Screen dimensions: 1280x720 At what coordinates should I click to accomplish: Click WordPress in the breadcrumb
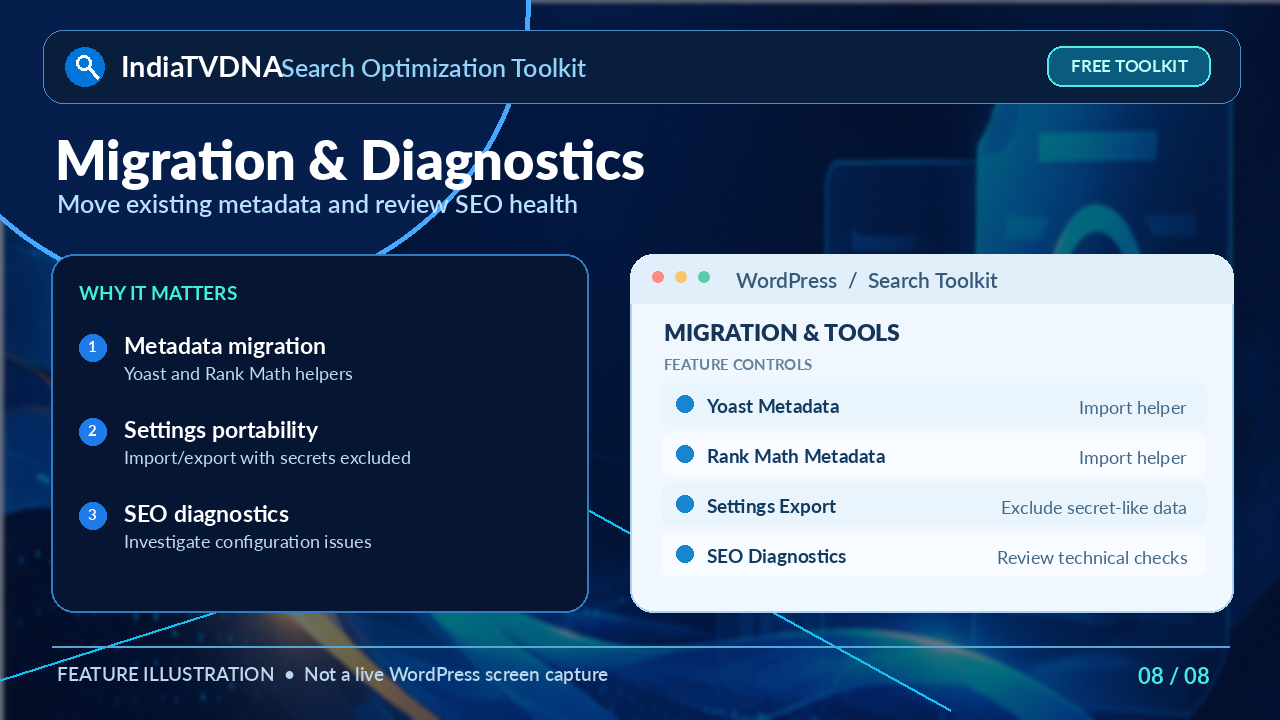787,281
